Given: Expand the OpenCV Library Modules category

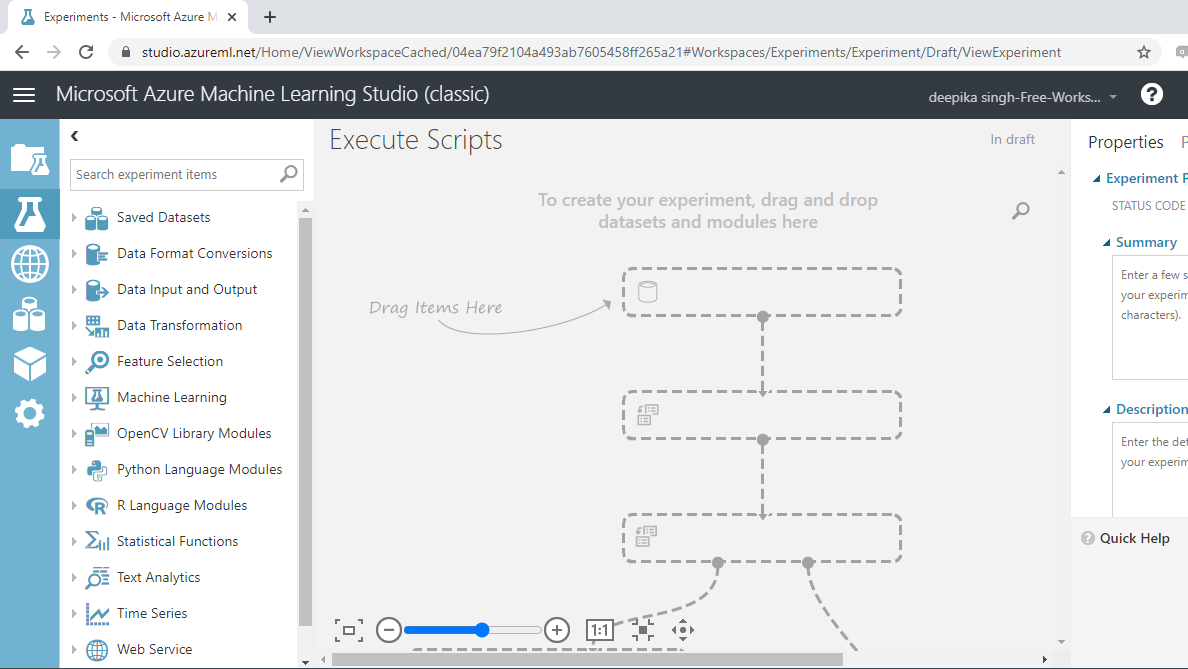Looking at the screenshot, I should point(74,433).
